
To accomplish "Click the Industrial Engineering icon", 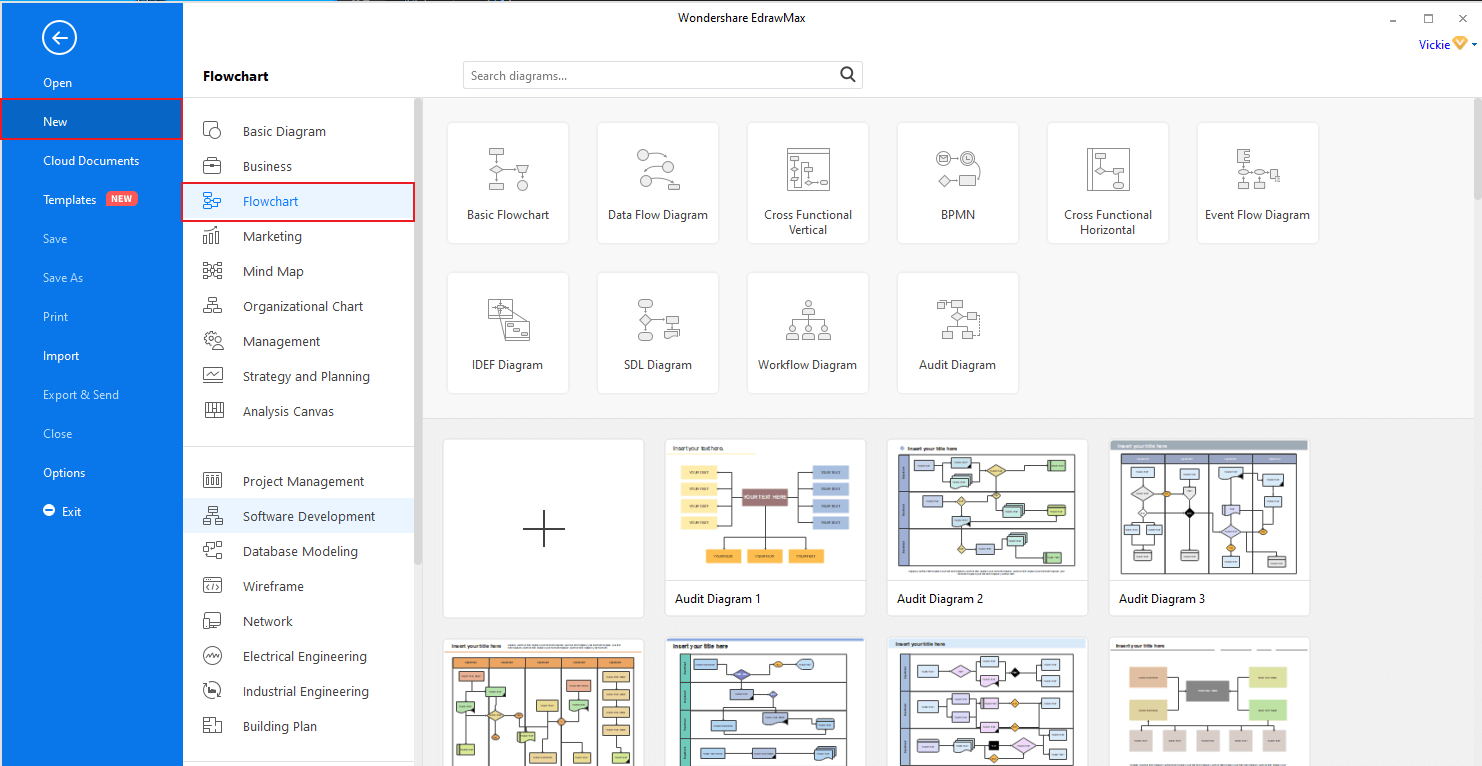I will point(212,691).
